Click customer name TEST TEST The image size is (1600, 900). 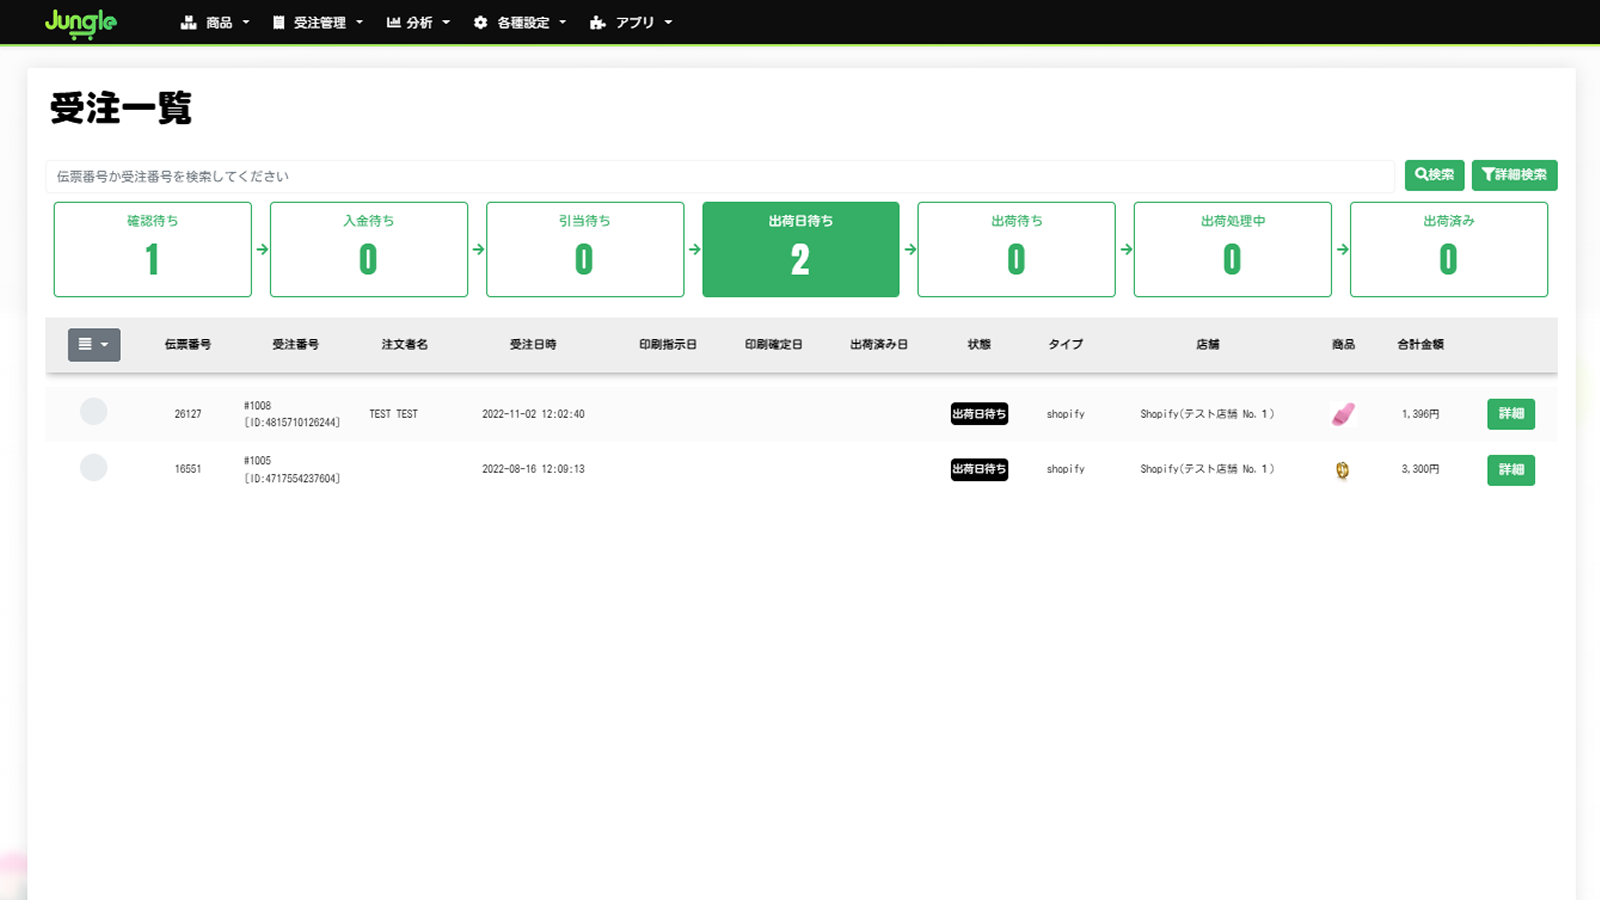point(394,414)
